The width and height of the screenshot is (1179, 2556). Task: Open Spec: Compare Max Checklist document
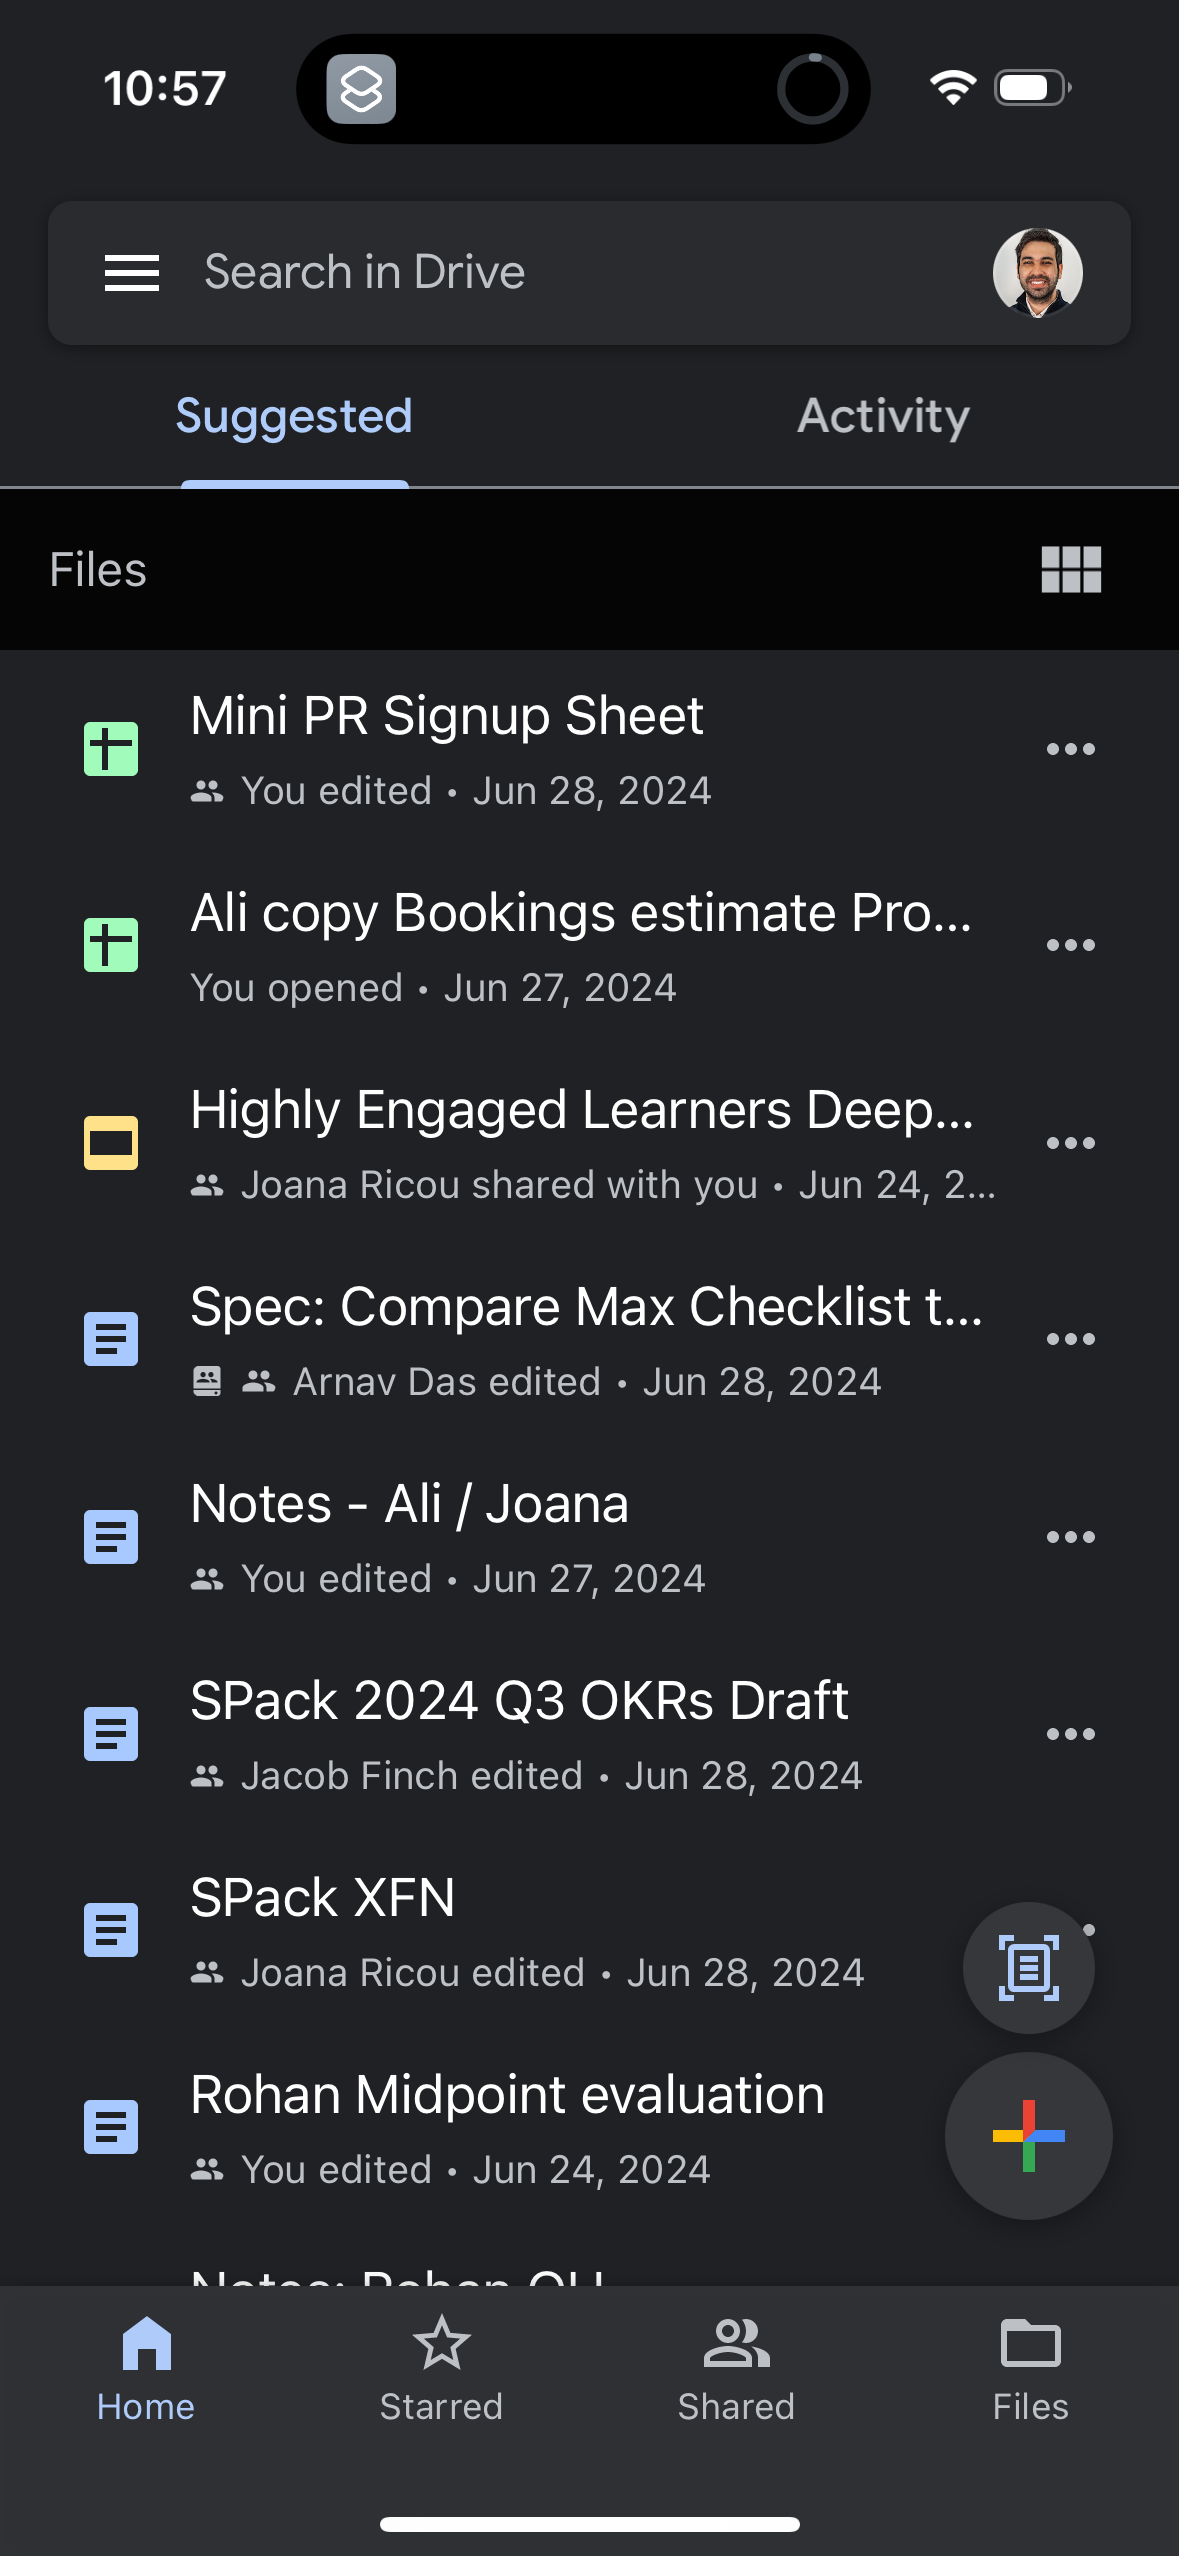(588, 1305)
